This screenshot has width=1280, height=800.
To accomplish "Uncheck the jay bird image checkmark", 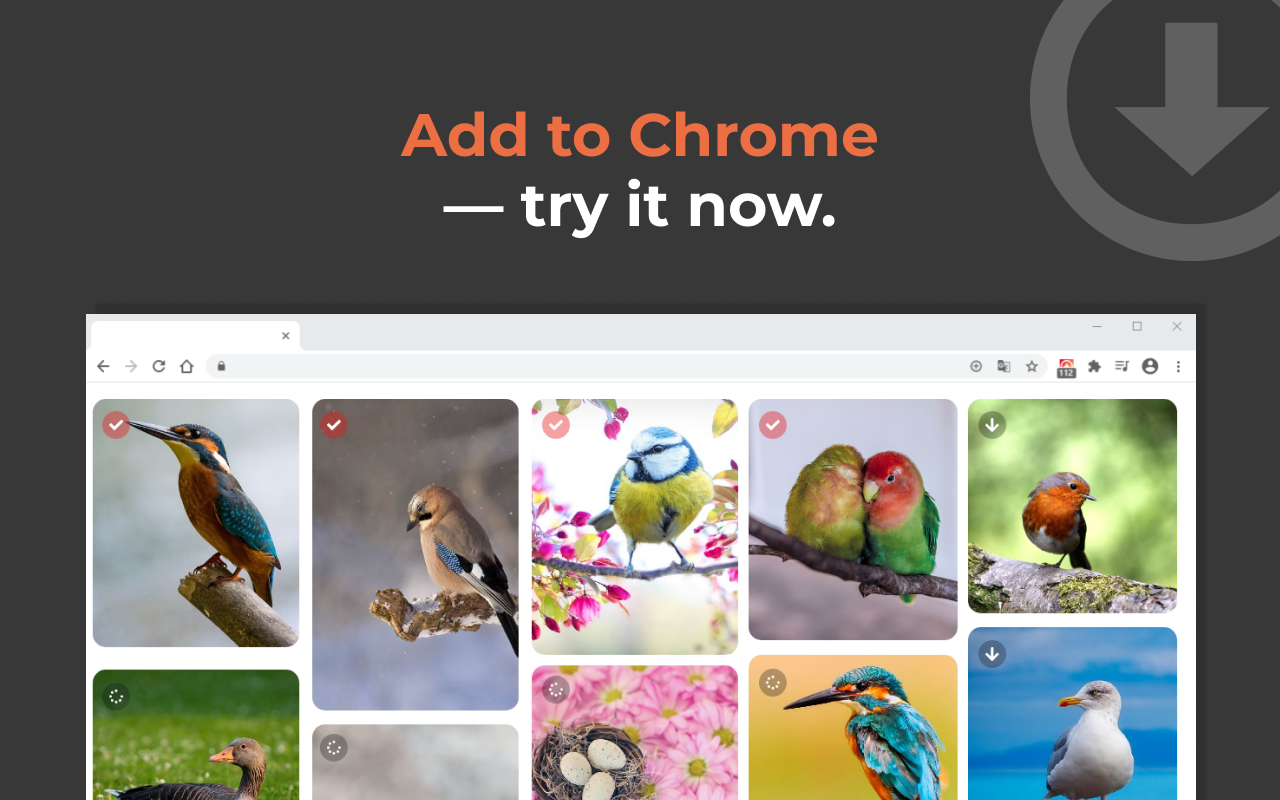I will click(x=334, y=425).
